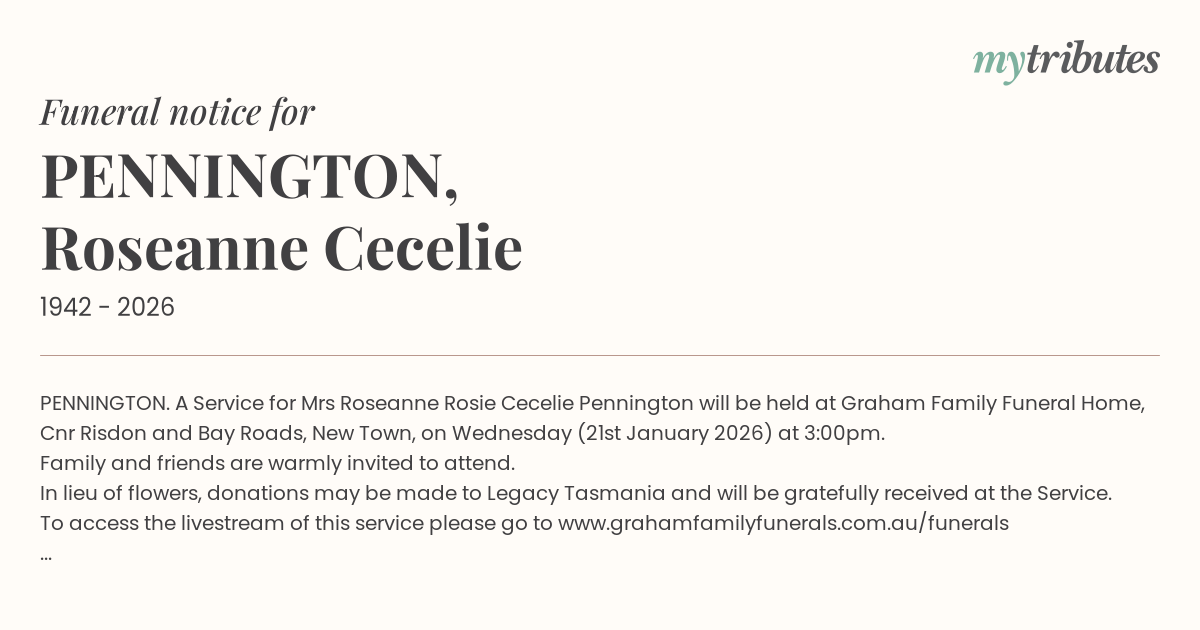Click "Graham Family Funeral Home" in the notice

tap(991, 403)
